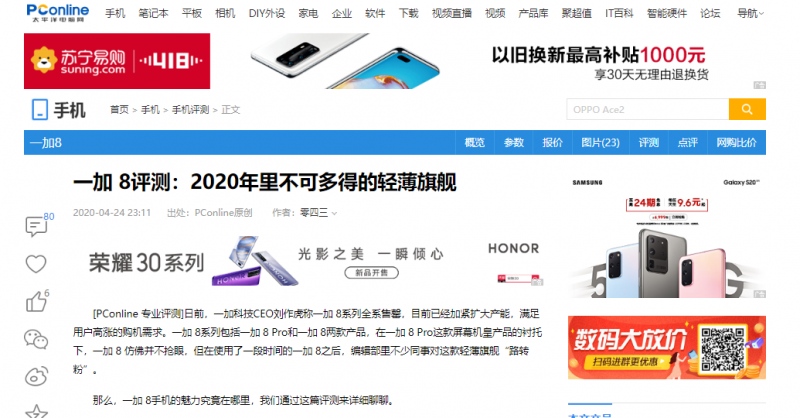Switch to 图片(23) tab
This screenshot has width=800, height=418.
click(x=601, y=142)
